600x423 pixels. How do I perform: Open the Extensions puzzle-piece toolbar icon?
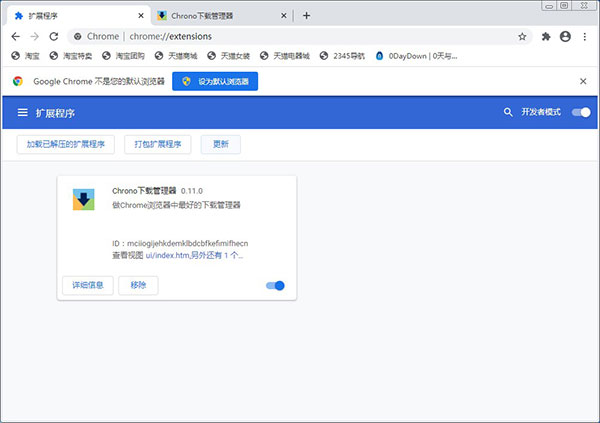point(546,36)
